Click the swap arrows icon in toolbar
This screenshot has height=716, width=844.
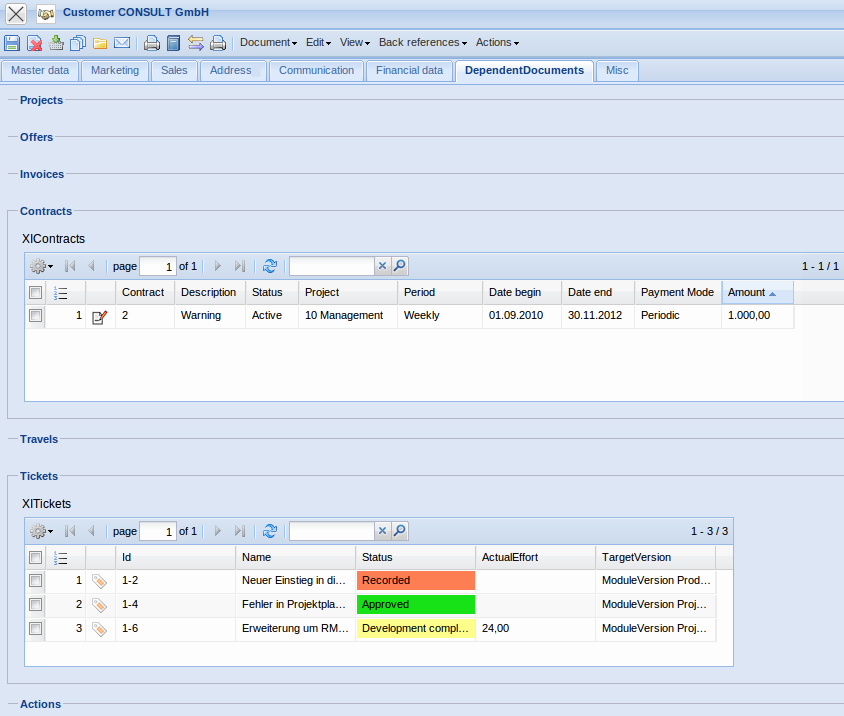pyautogui.click(x=196, y=43)
